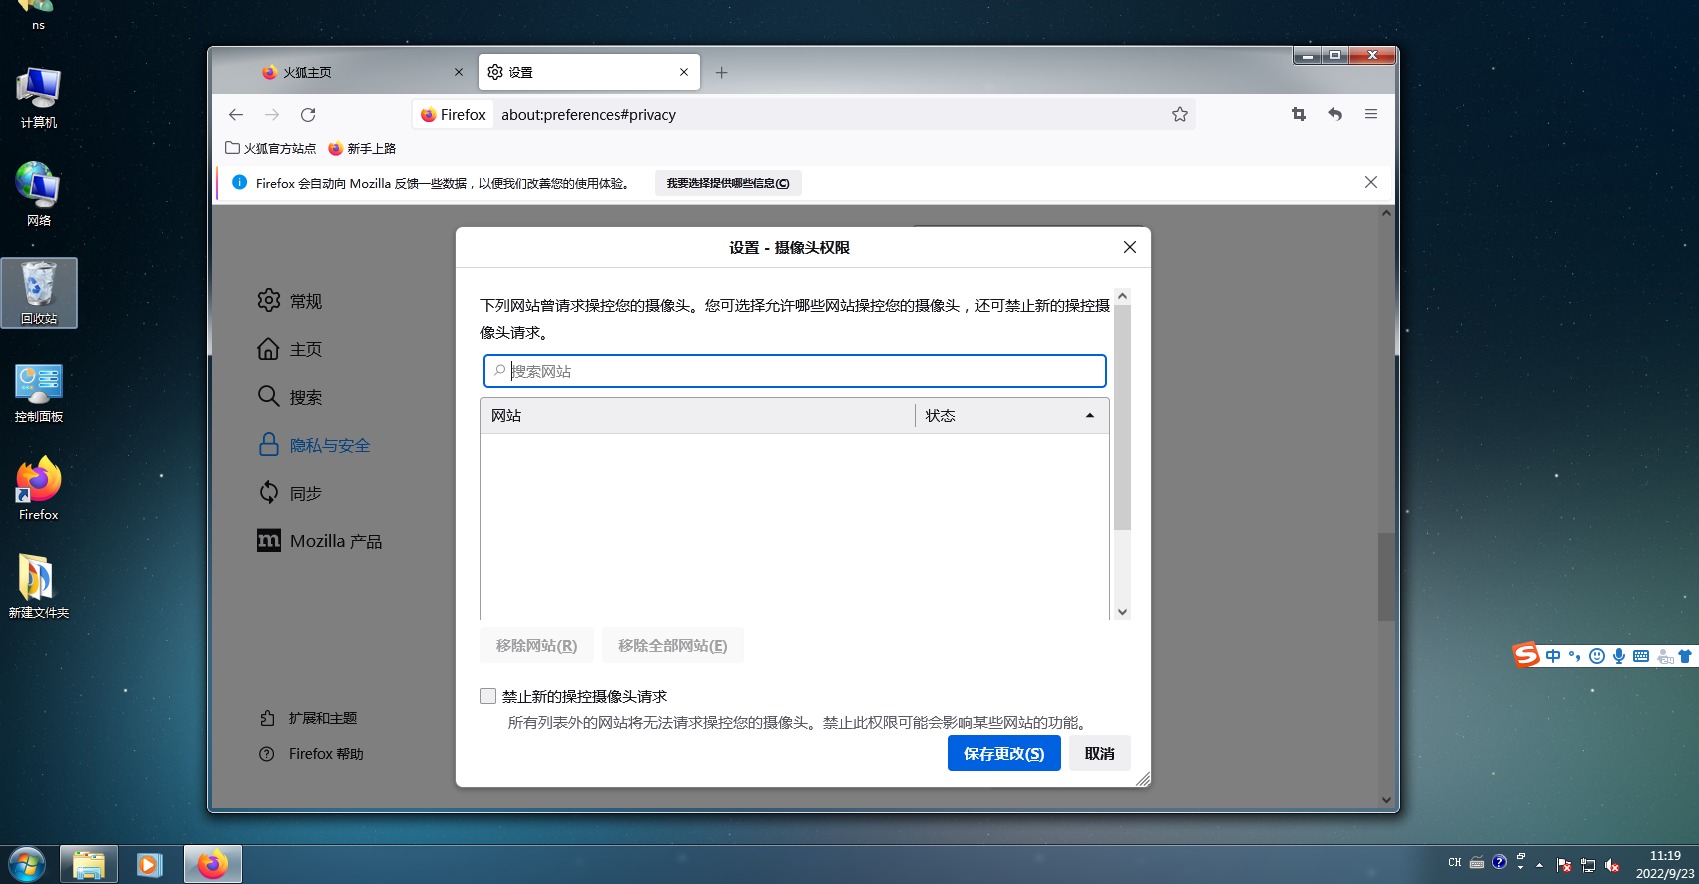Enable 禁止新的操控摄像头请求 checkbox
This screenshot has width=1699, height=884.
488,696
